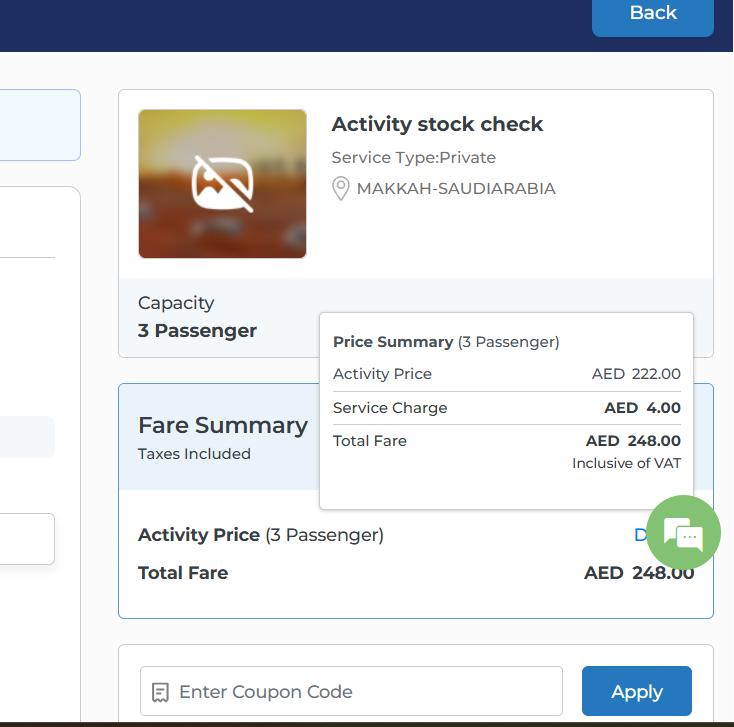Click the partially hidden Details link
This screenshot has height=727, width=734.
pyautogui.click(x=641, y=535)
